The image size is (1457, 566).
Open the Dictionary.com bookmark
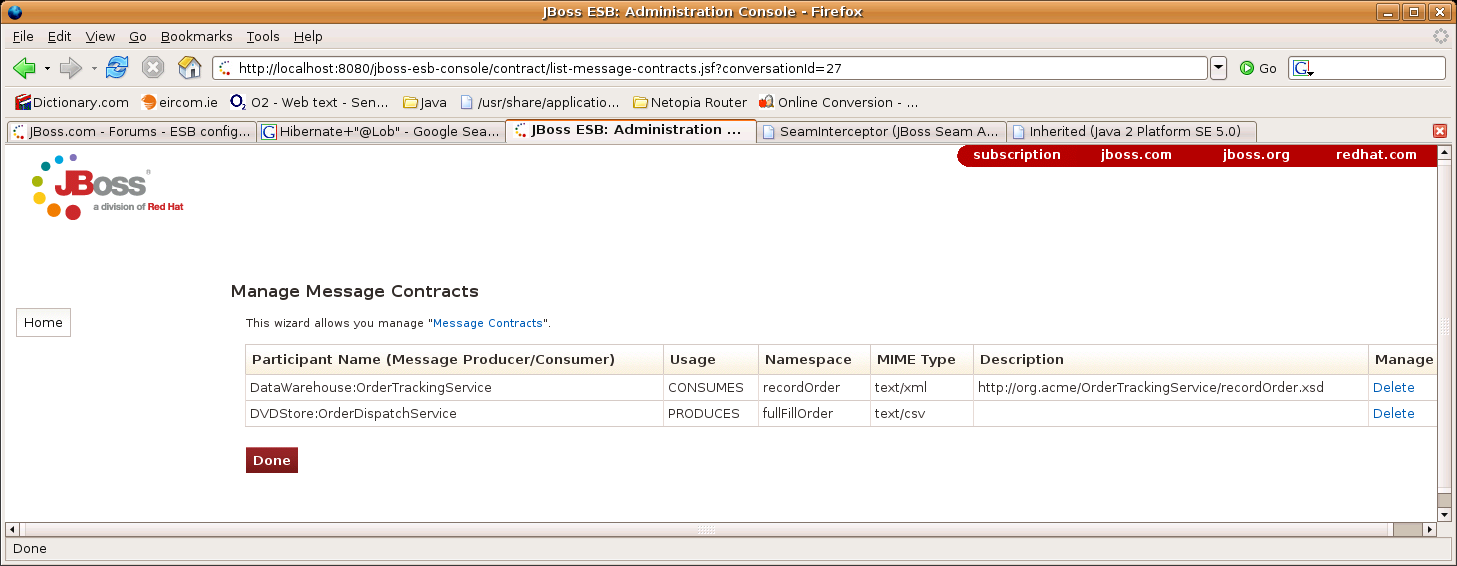pyautogui.click(x=72, y=102)
